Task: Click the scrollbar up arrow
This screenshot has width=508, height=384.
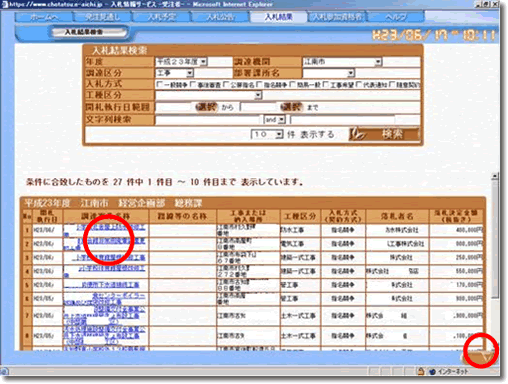Action: [x=496, y=176]
